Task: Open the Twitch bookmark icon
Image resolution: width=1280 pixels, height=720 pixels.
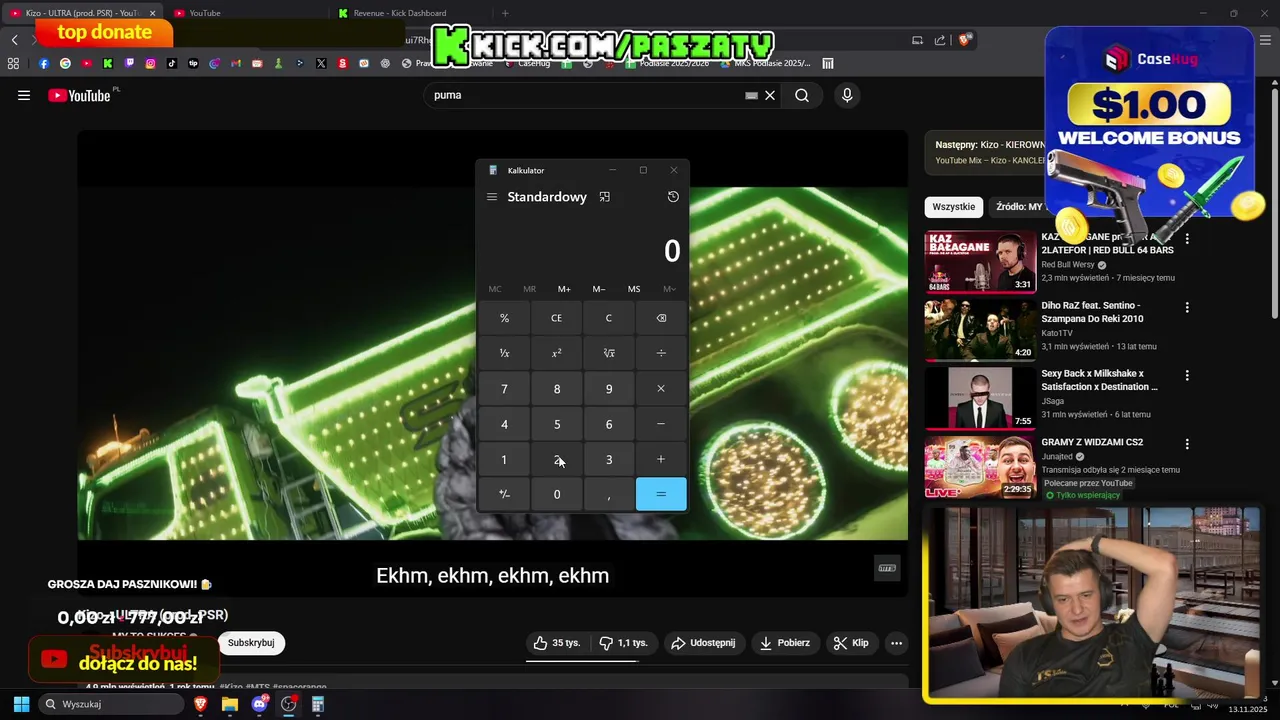Action: [129, 63]
